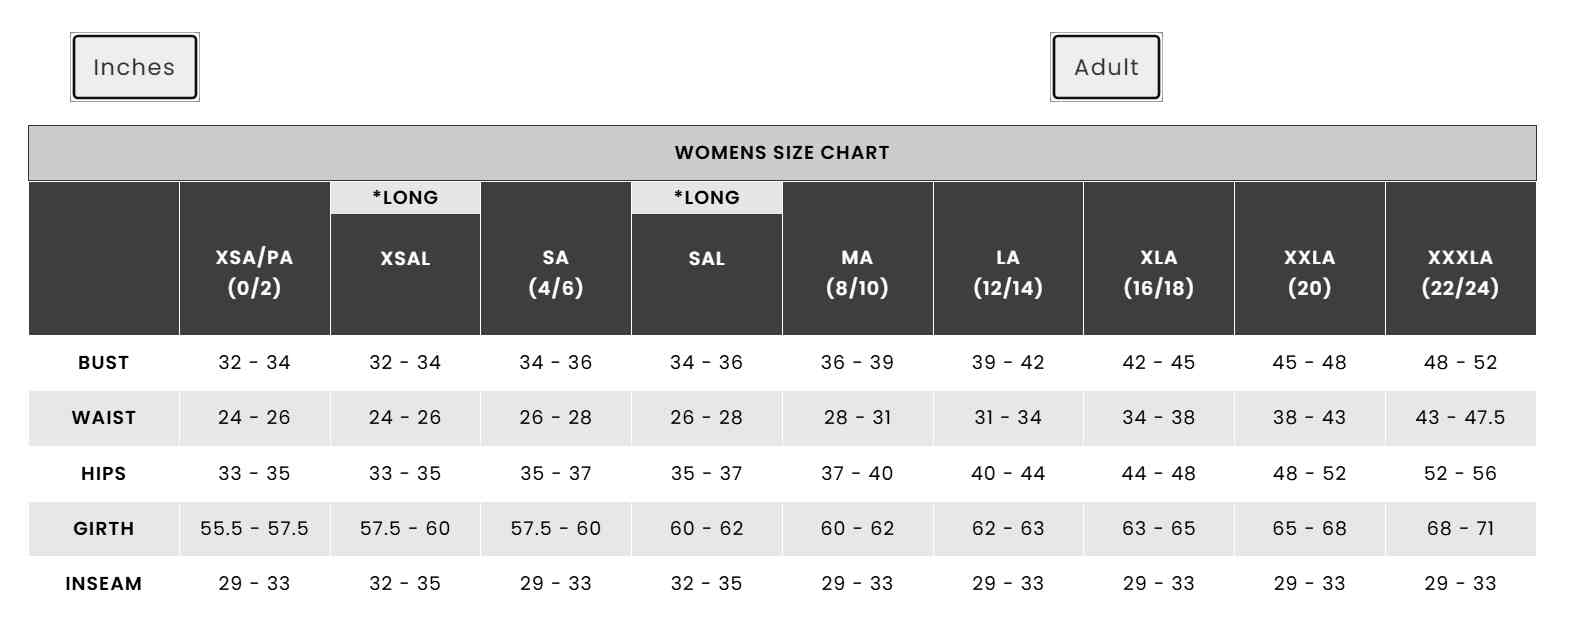Screen dimensions: 1572x637
Task: Select the Womens Size Chart title bar
Action: coord(782,153)
